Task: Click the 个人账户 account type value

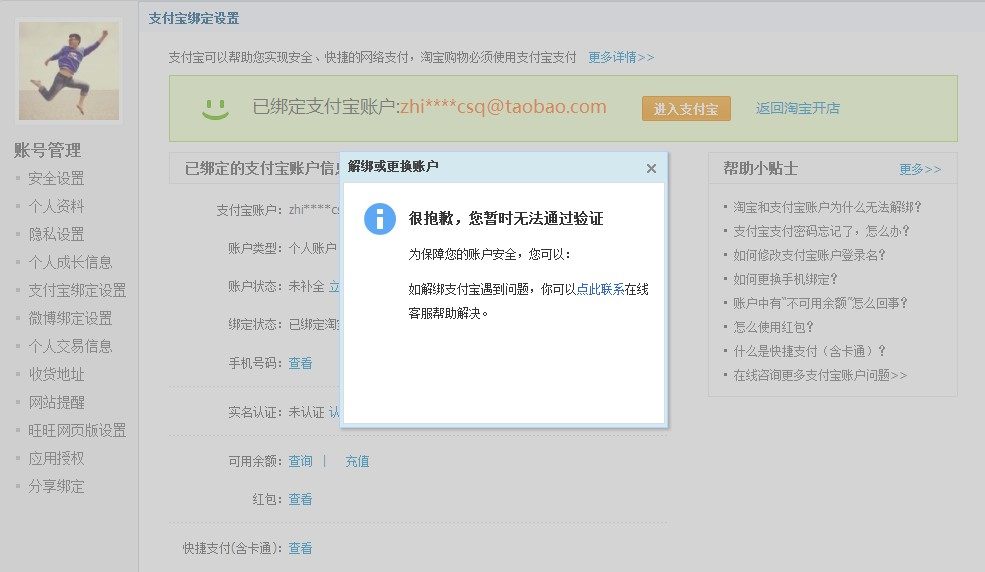Action: (313, 248)
